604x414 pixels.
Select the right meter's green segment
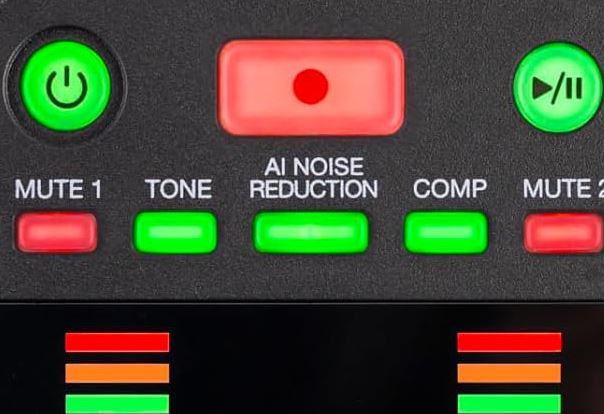click(x=509, y=404)
